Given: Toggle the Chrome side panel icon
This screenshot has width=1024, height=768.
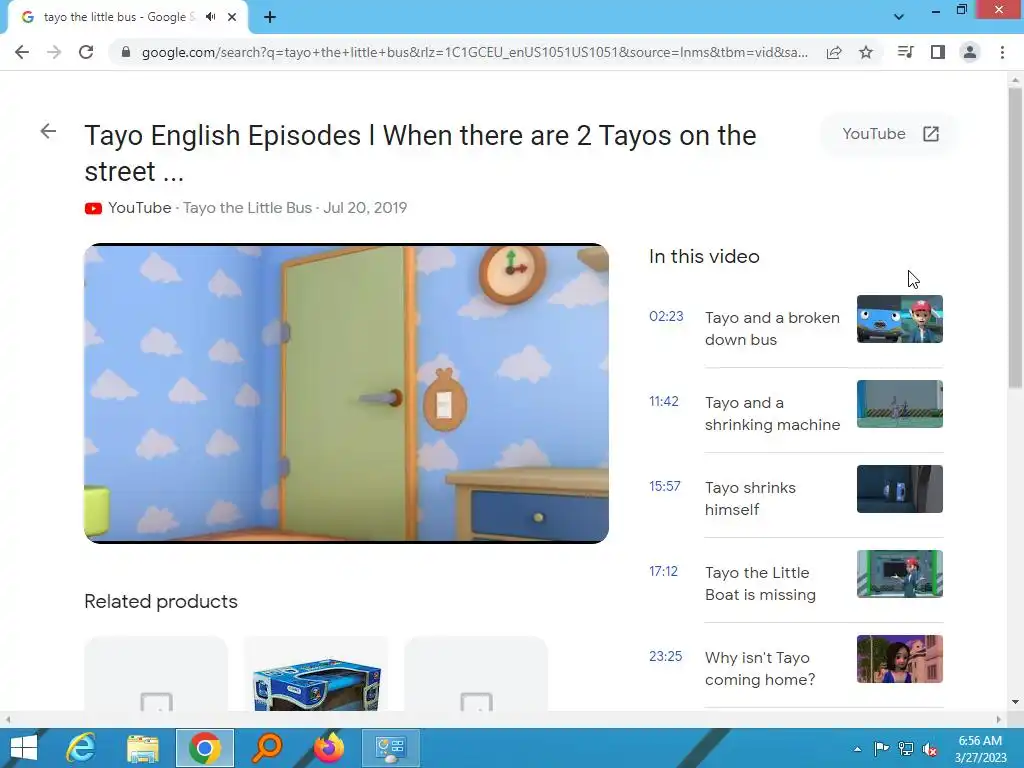Looking at the screenshot, I should (938, 52).
